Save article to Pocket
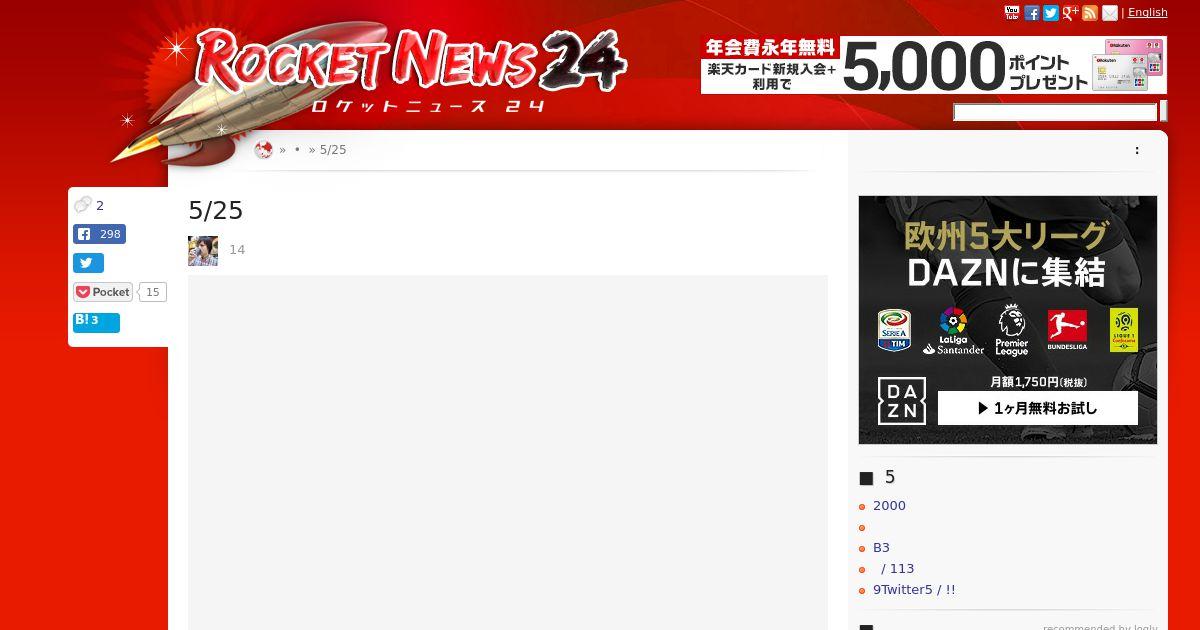Viewport: 1200px width, 630px height. [x=103, y=292]
